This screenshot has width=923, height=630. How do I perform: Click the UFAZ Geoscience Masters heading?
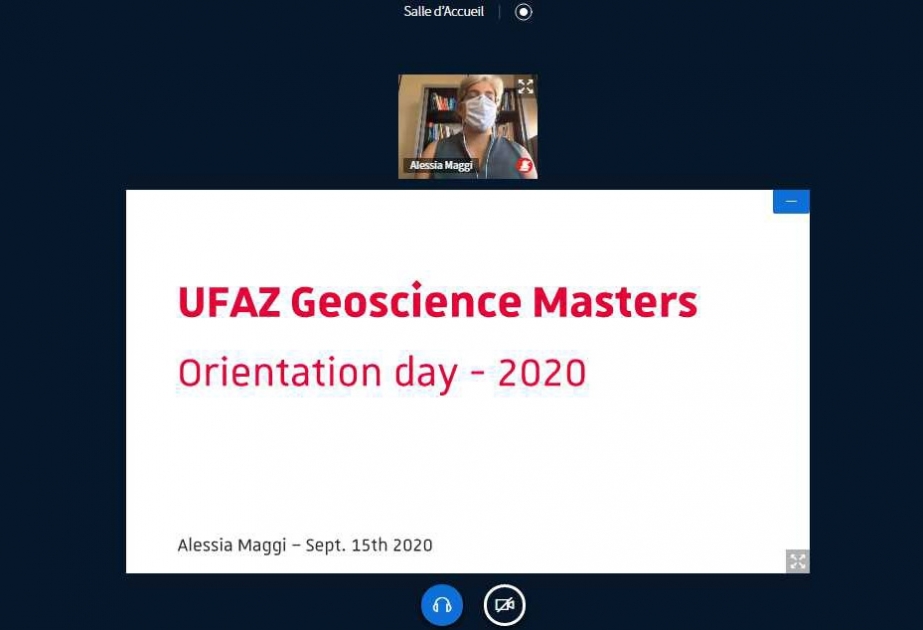coord(437,301)
